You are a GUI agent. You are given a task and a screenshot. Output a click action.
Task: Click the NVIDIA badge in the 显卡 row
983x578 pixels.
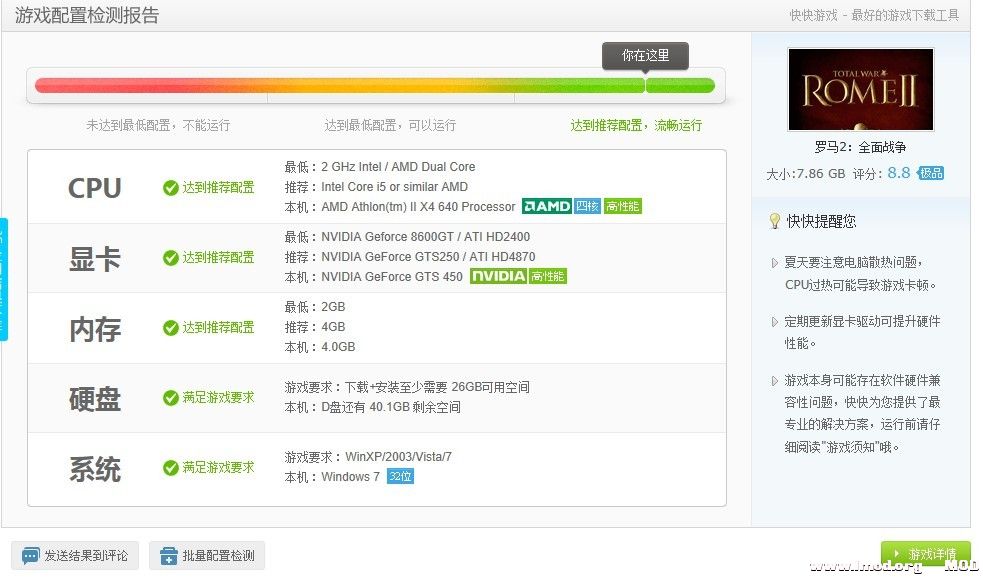(x=500, y=278)
